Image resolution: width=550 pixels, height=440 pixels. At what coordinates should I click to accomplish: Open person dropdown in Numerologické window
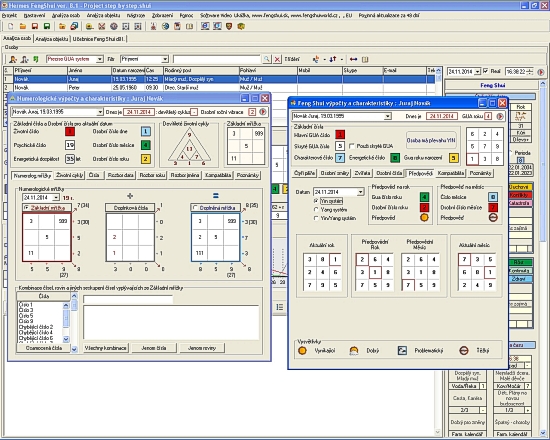point(100,112)
